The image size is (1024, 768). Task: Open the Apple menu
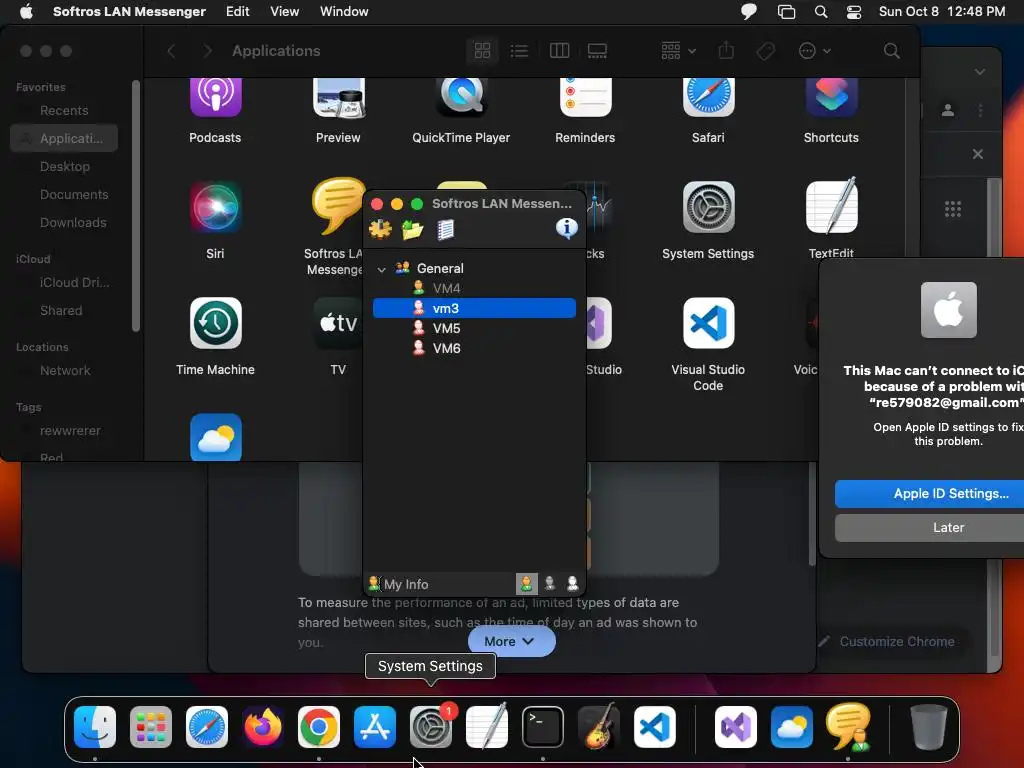click(26, 11)
